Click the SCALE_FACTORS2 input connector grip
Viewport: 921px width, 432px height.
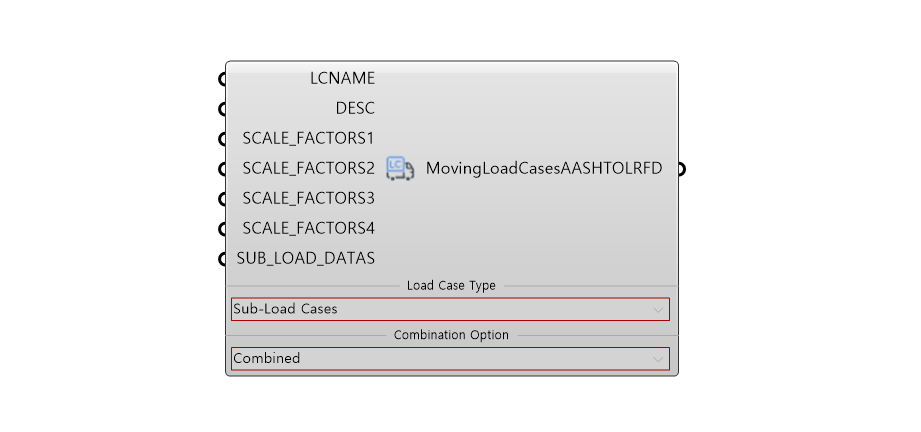[x=223, y=169]
